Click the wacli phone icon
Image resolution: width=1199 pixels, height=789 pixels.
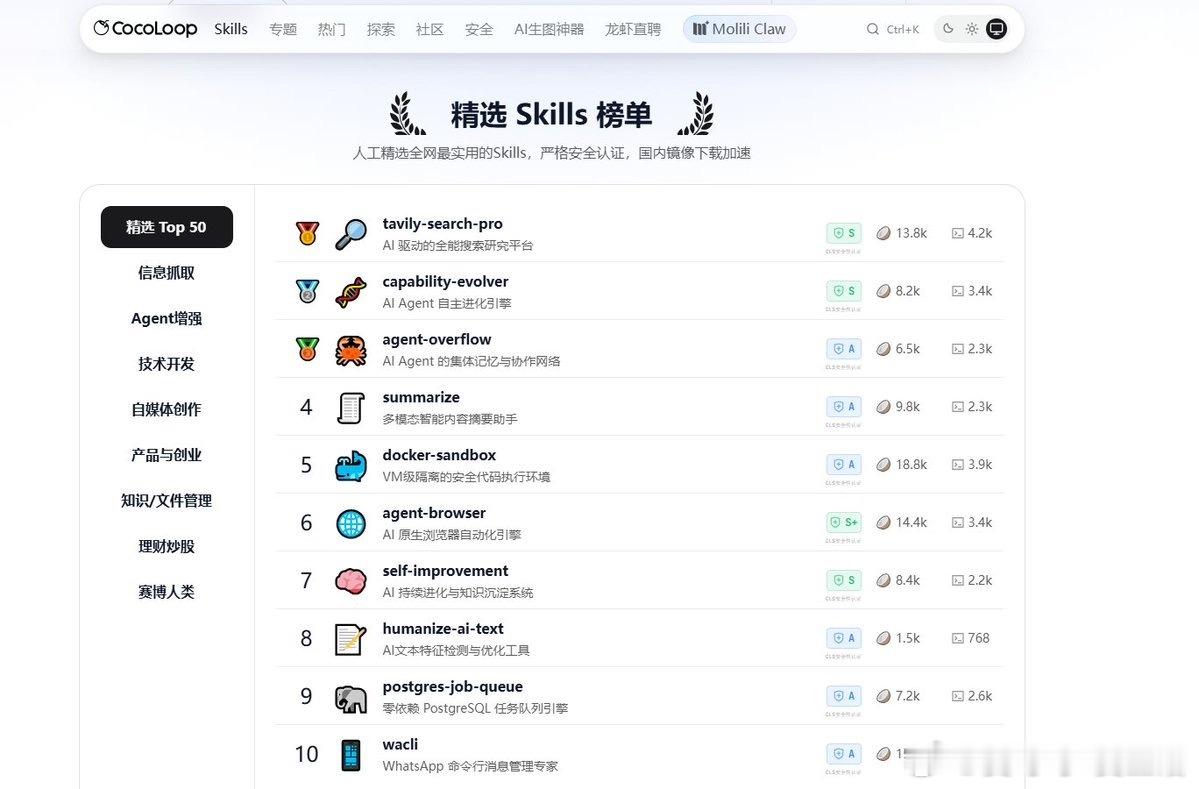point(351,755)
